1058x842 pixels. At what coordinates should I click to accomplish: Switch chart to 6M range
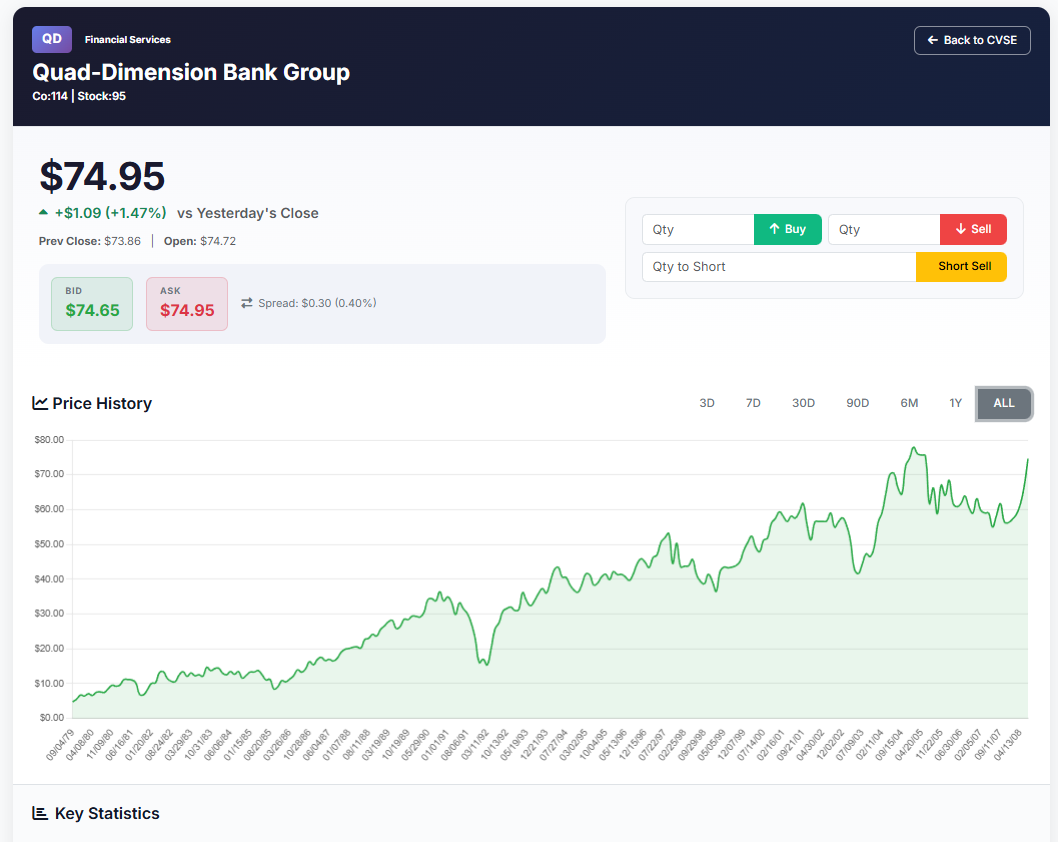(908, 403)
